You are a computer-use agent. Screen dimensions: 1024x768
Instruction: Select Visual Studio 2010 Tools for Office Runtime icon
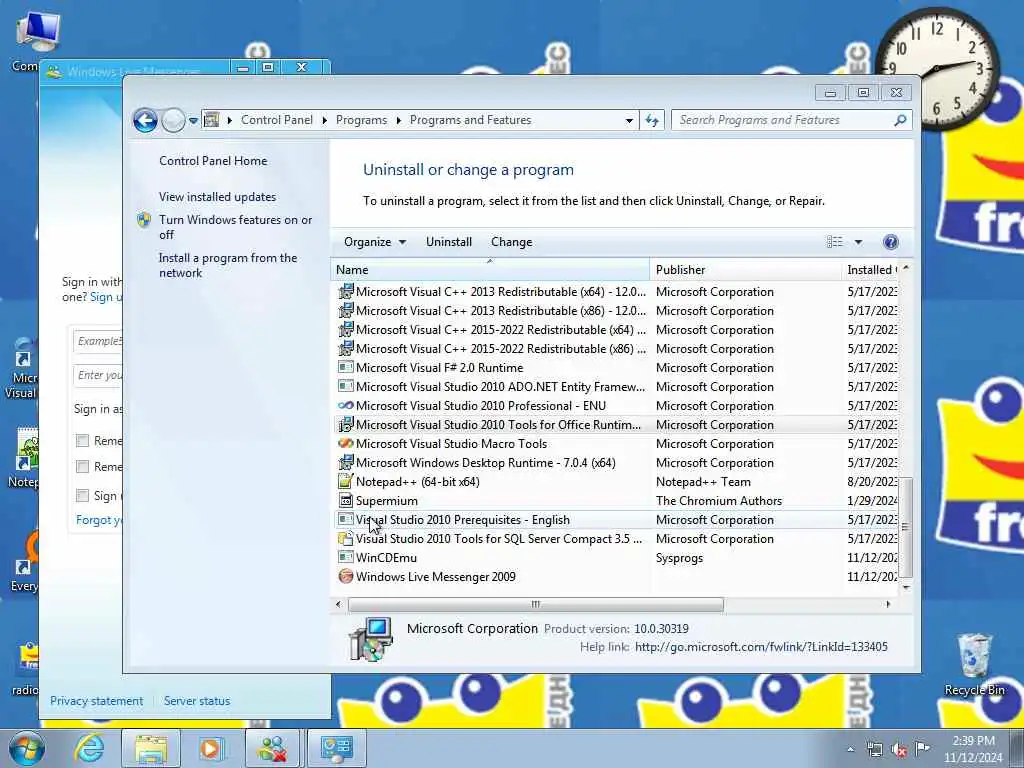(345, 424)
